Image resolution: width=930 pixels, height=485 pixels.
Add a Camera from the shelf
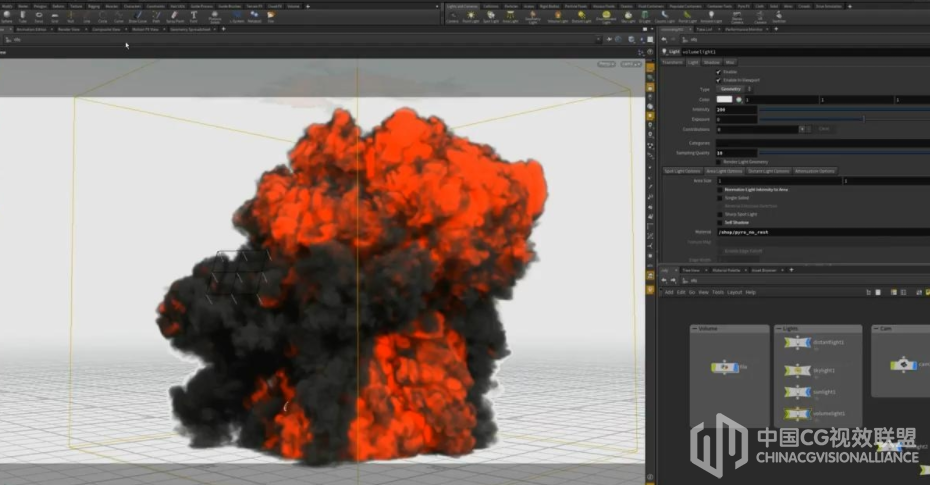(453, 17)
